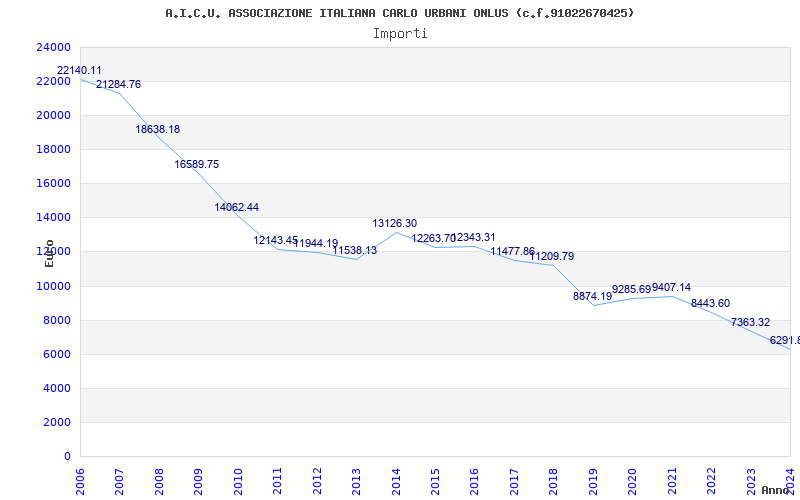Click the data label 21284.76

coord(118,85)
